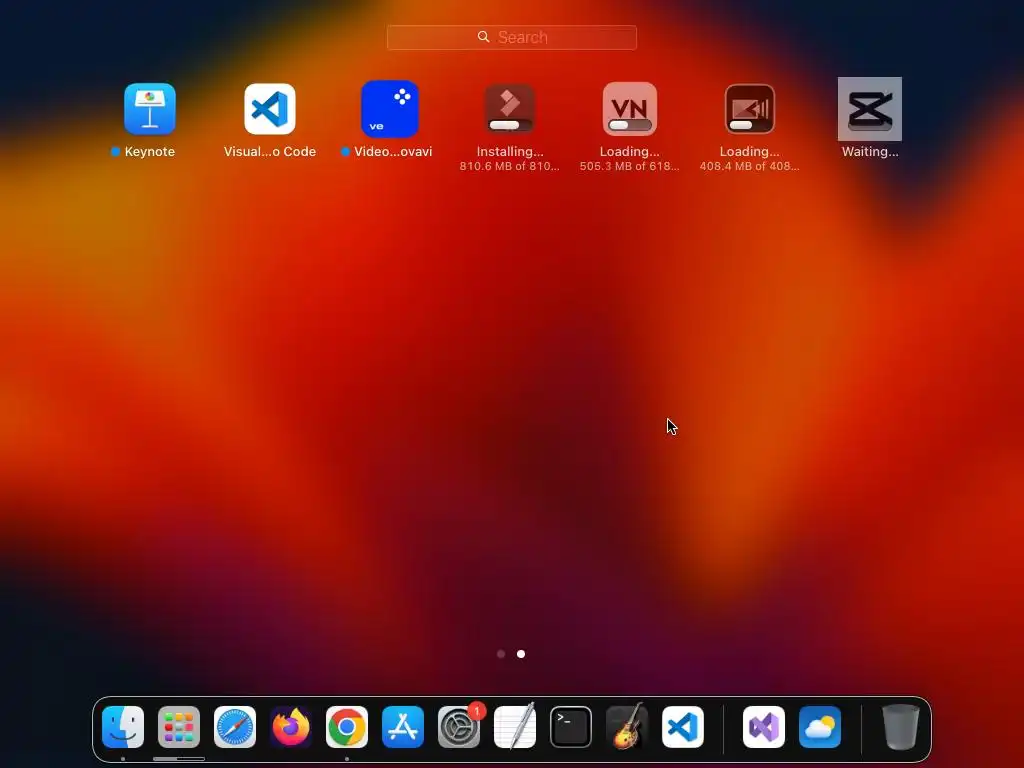1024x768 pixels.
Task: Click the Keynote label text
Action: tap(150, 152)
